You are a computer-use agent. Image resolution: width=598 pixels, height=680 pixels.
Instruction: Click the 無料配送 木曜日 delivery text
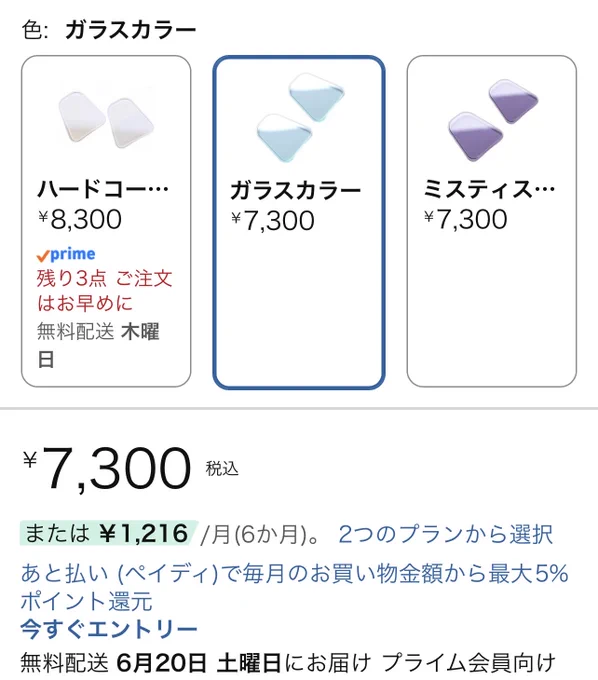click(x=98, y=346)
